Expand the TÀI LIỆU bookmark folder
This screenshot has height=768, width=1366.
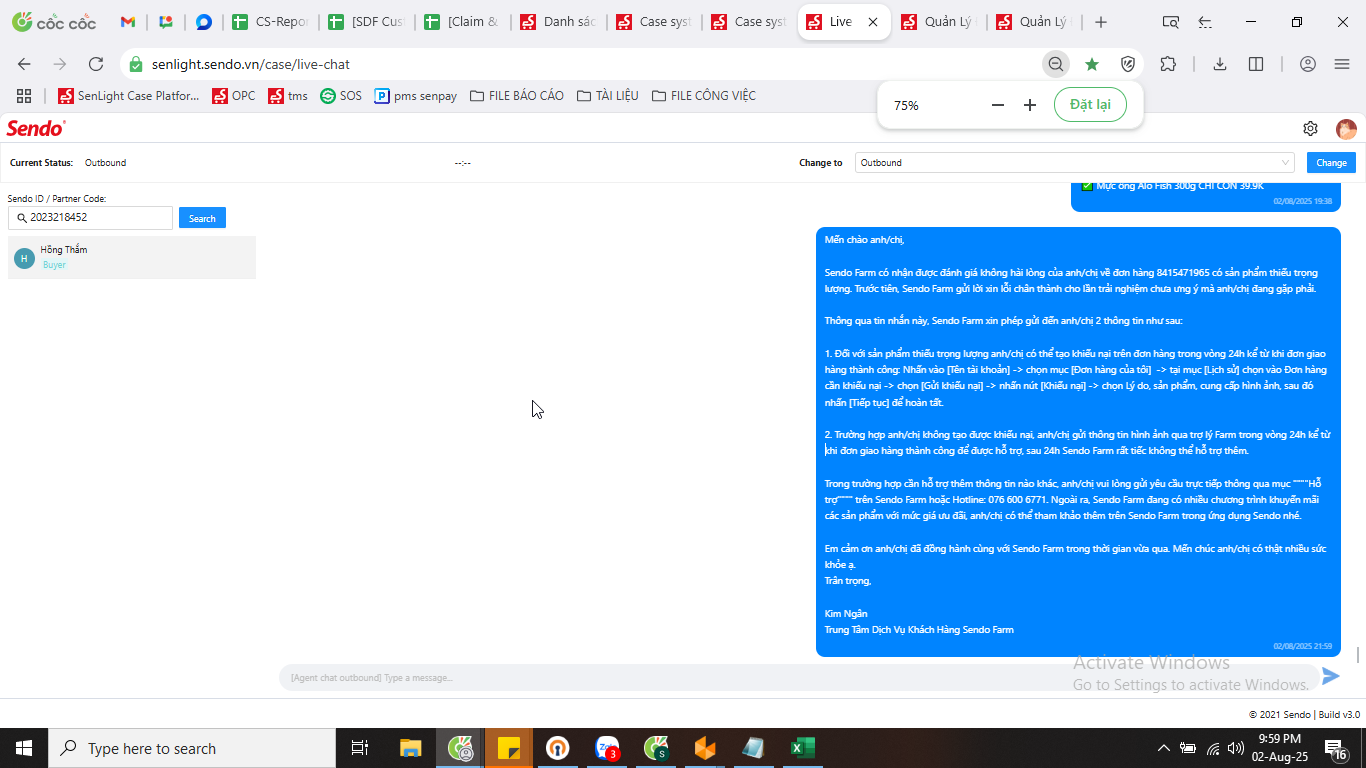pyautogui.click(x=607, y=96)
